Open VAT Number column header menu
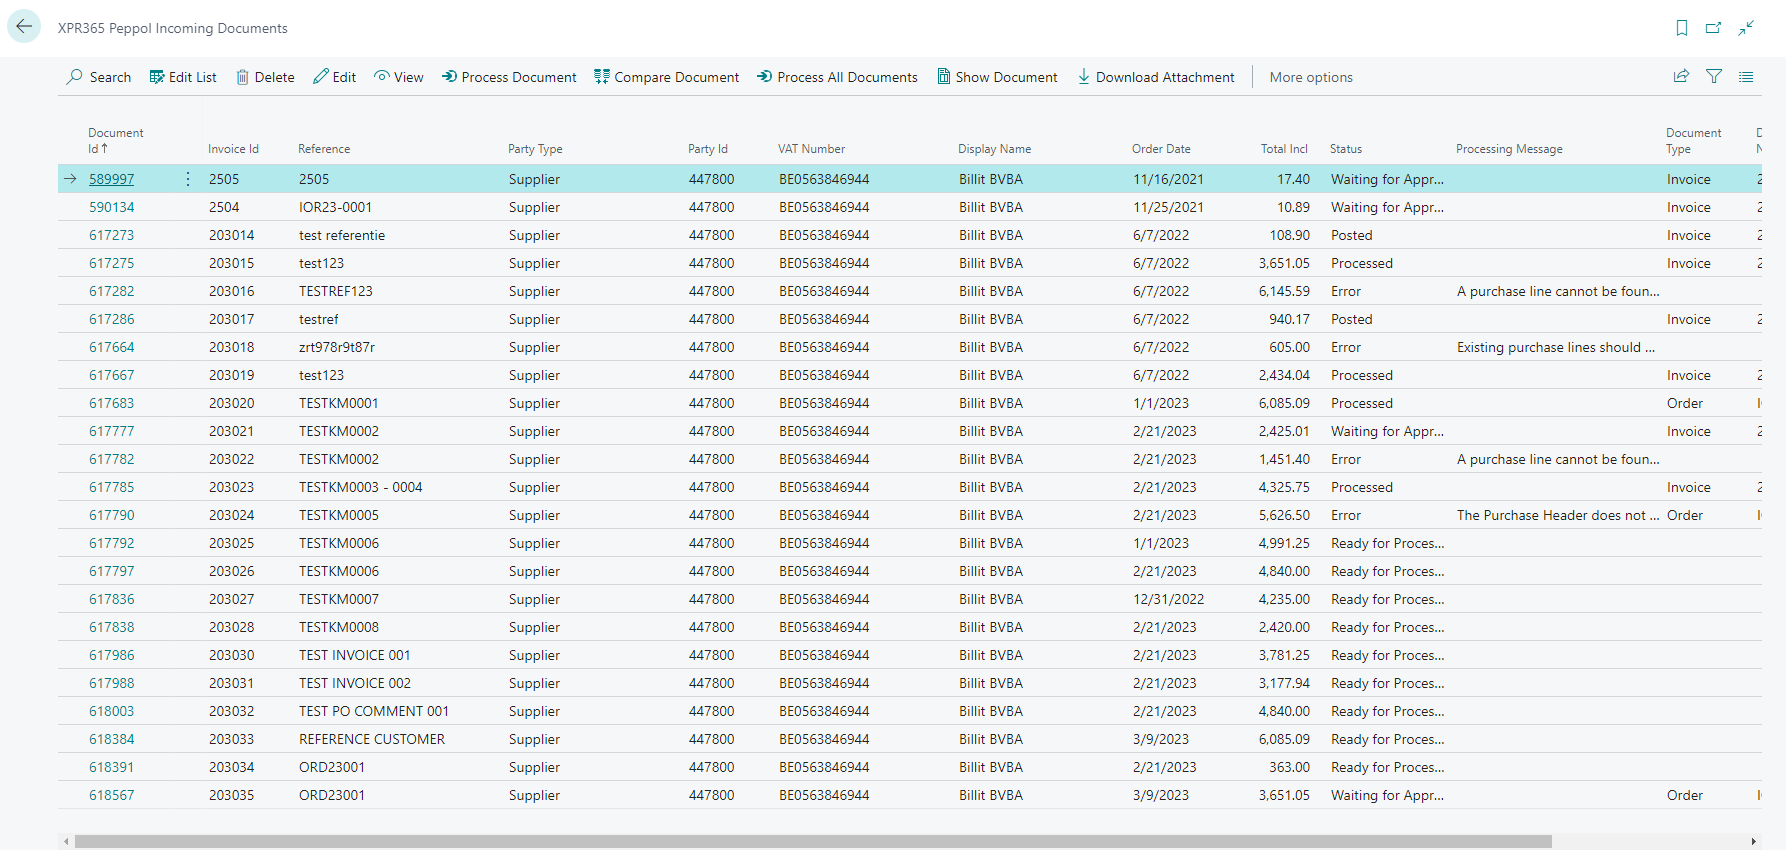Image resolution: width=1786 pixels, height=861 pixels. coord(811,149)
